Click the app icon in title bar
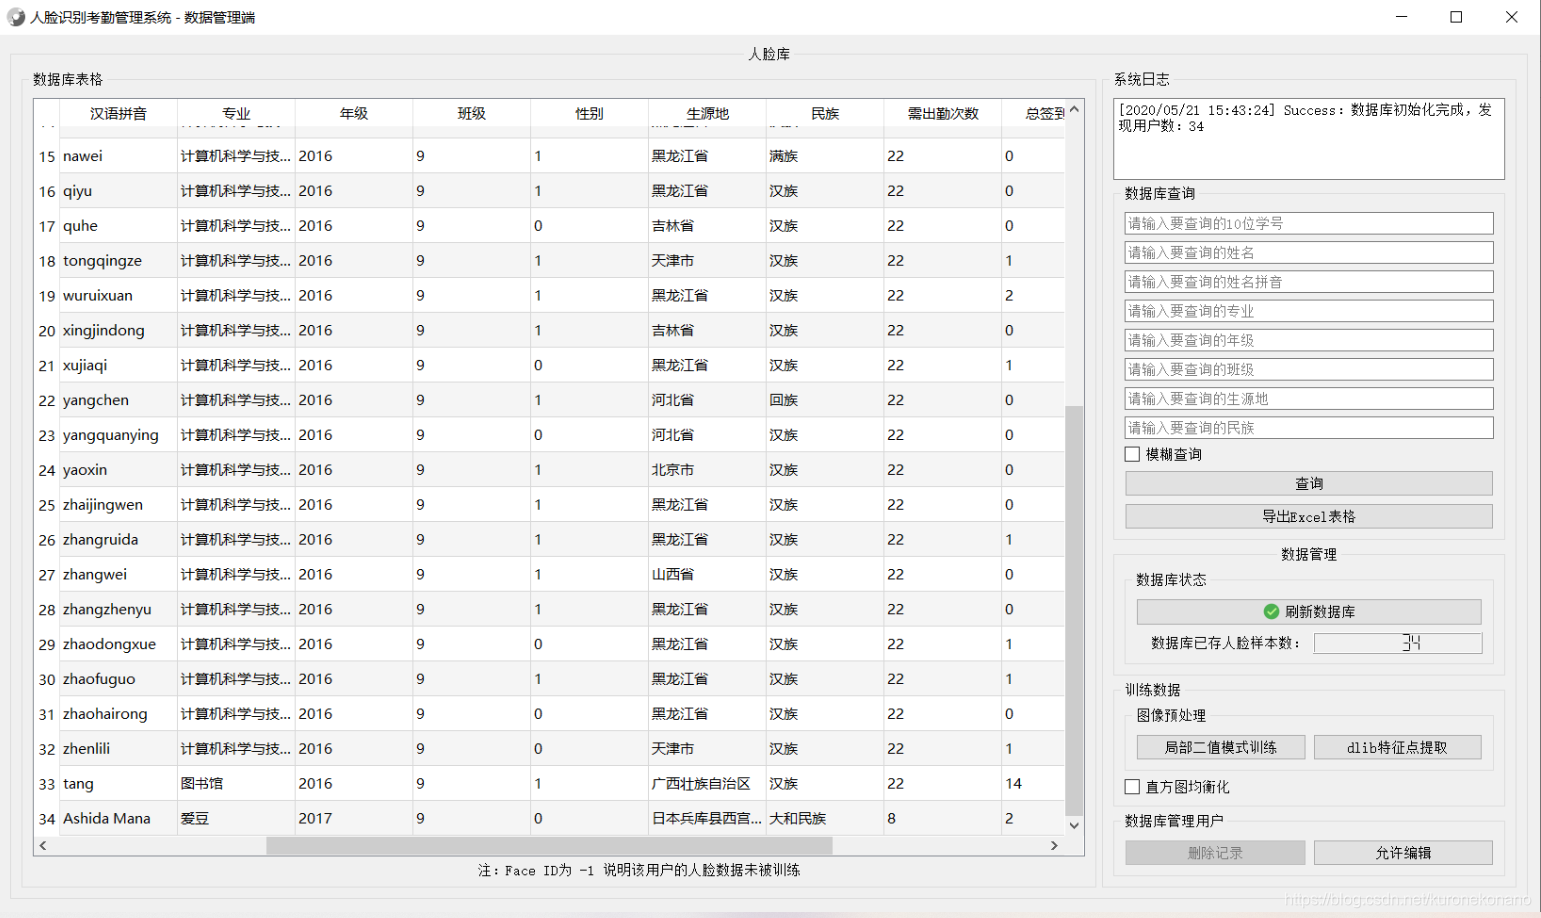1541x918 pixels. (16, 17)
